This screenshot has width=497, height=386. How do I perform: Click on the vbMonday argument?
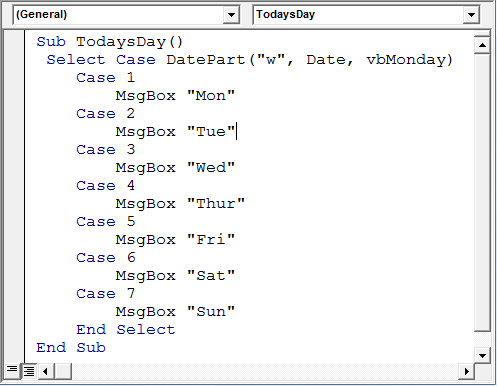(409, 60)
